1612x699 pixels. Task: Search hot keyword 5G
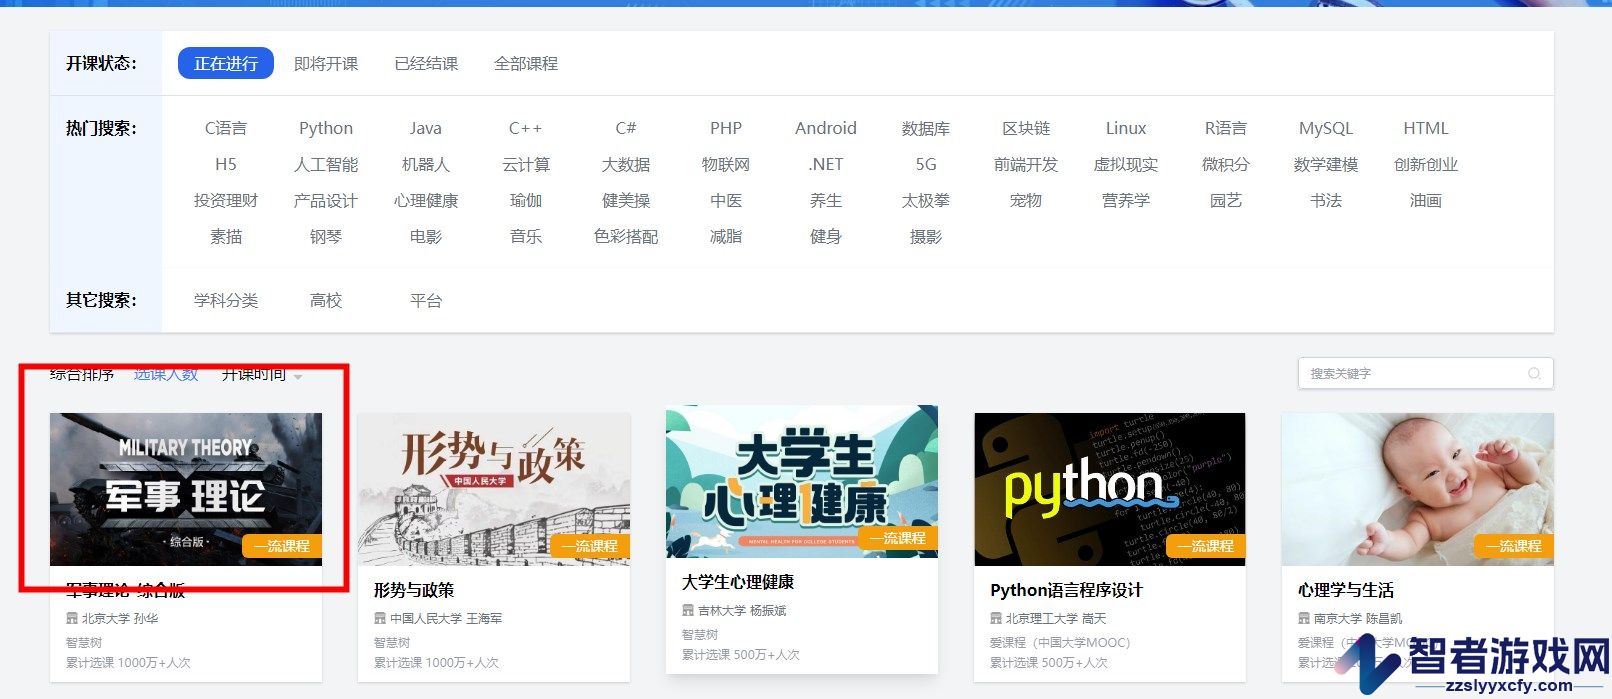pyautogui.click(x=926, y=164)
